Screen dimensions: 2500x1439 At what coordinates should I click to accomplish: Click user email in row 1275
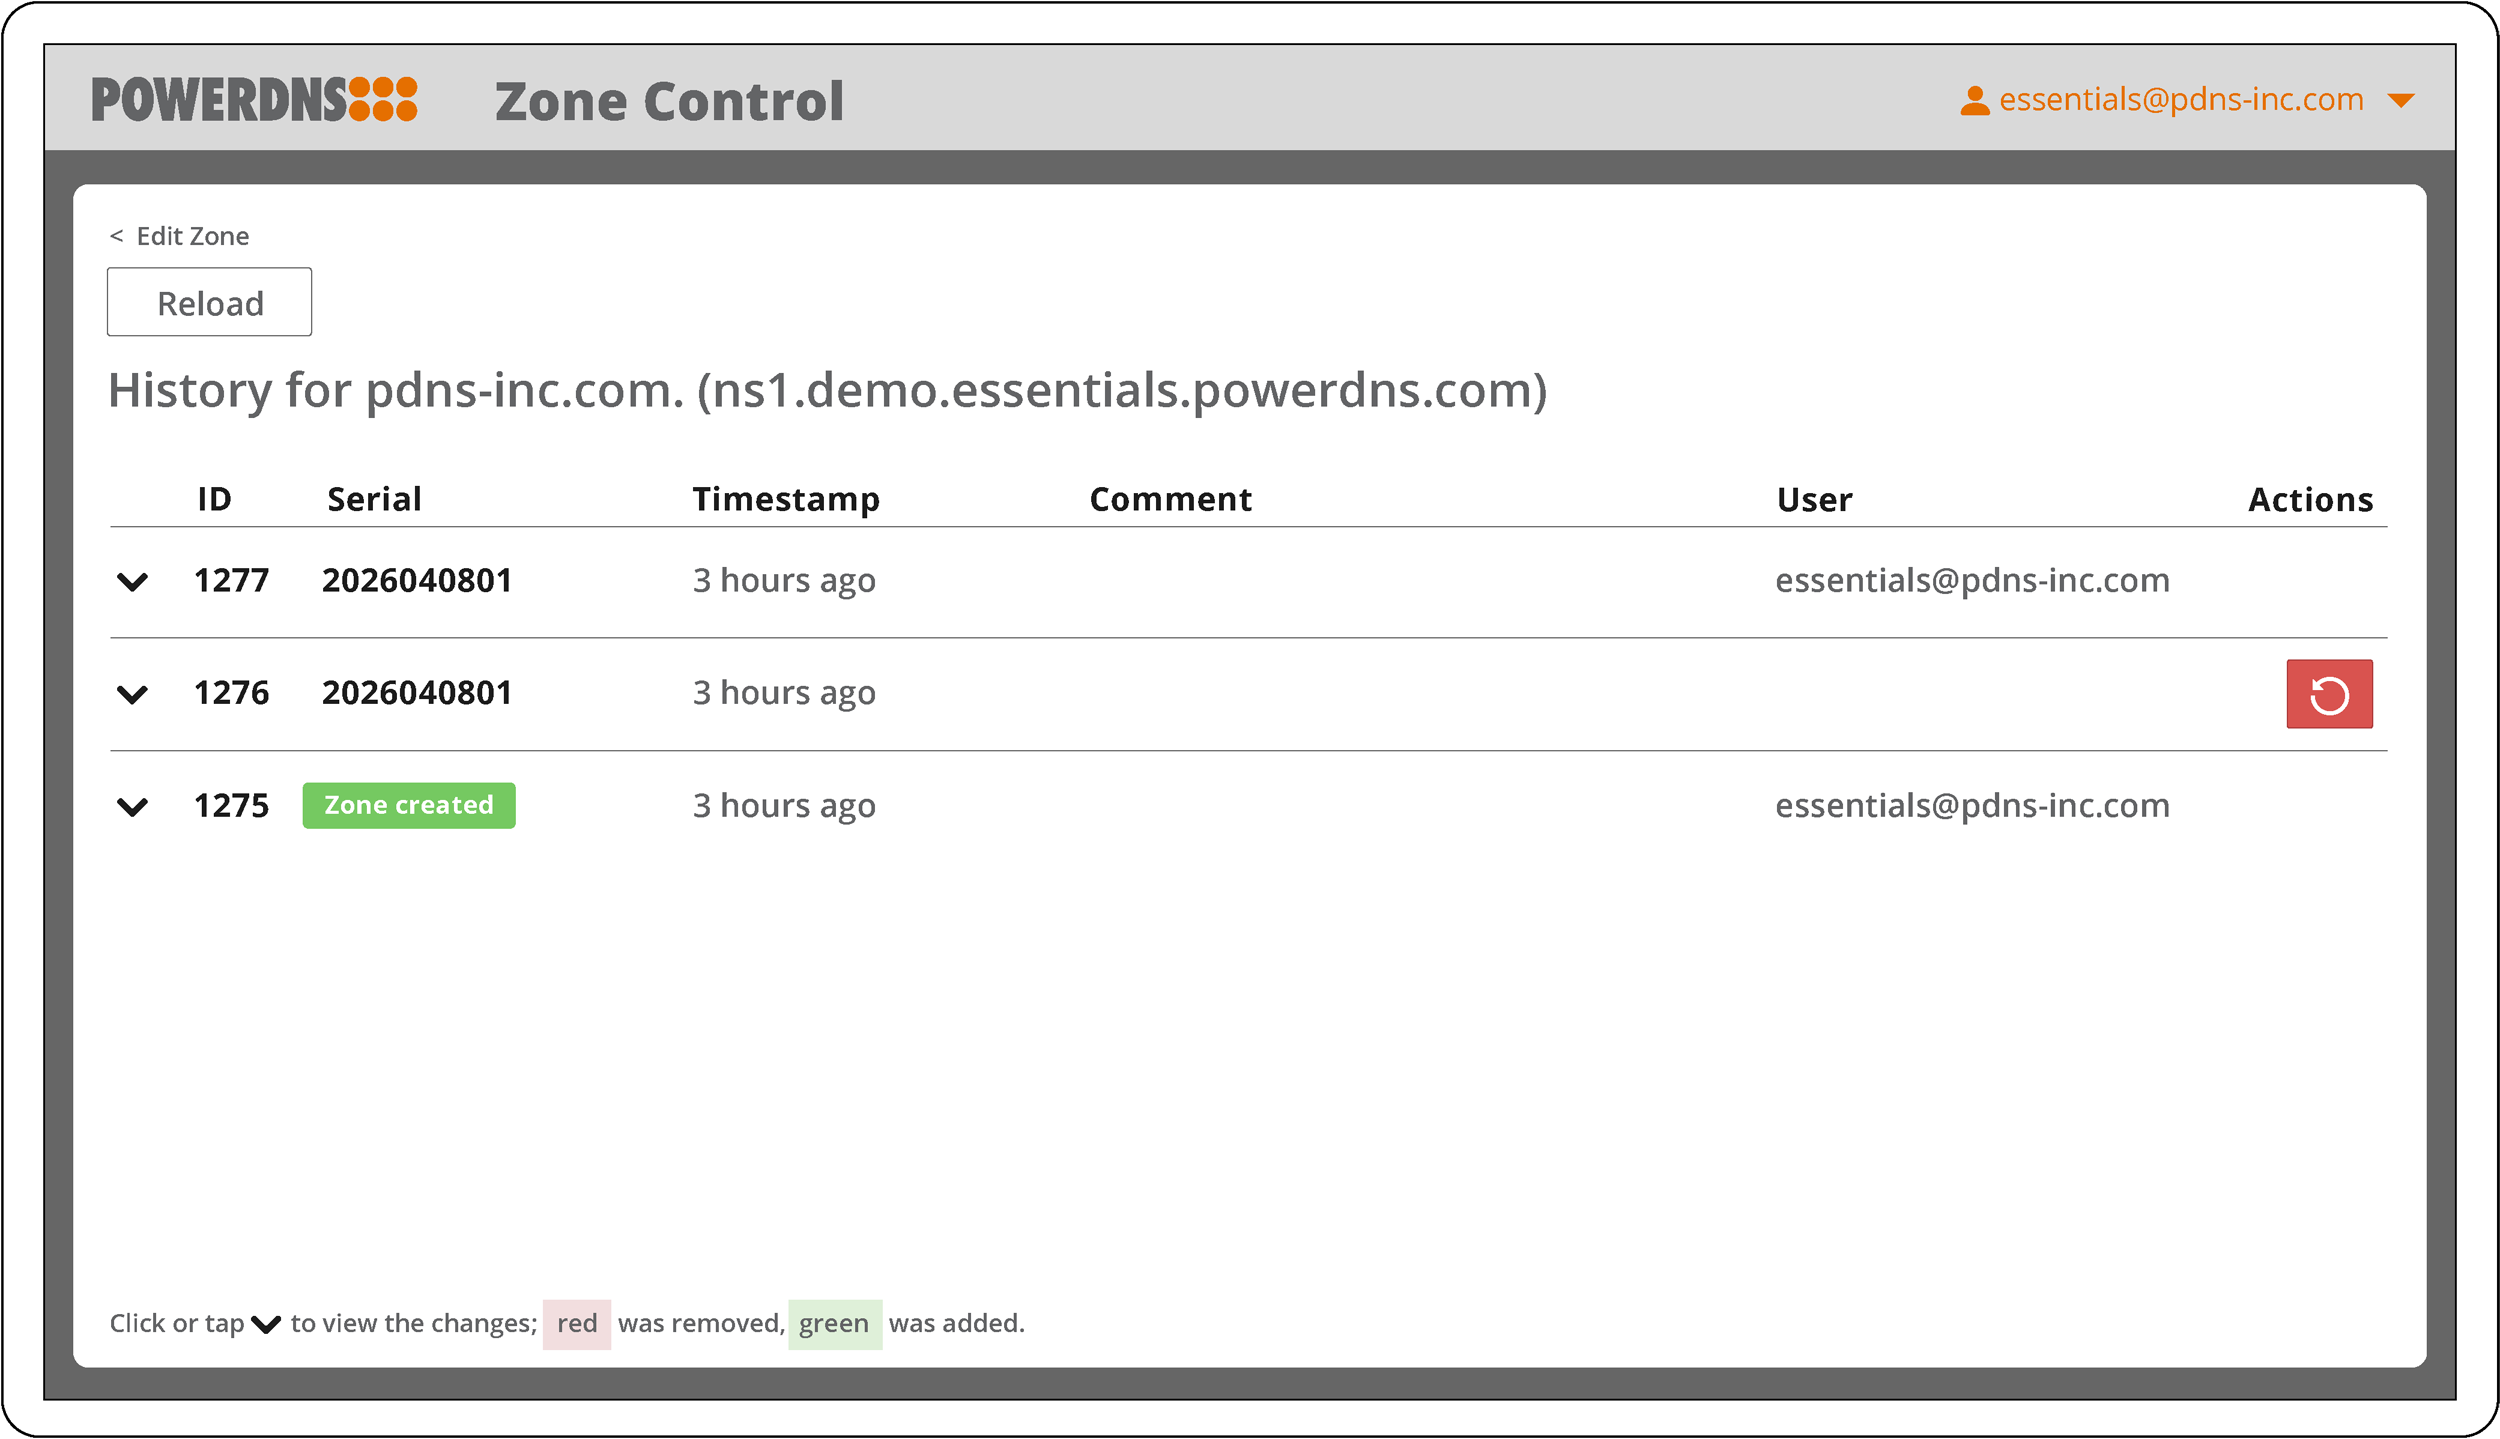[1971, 805]
